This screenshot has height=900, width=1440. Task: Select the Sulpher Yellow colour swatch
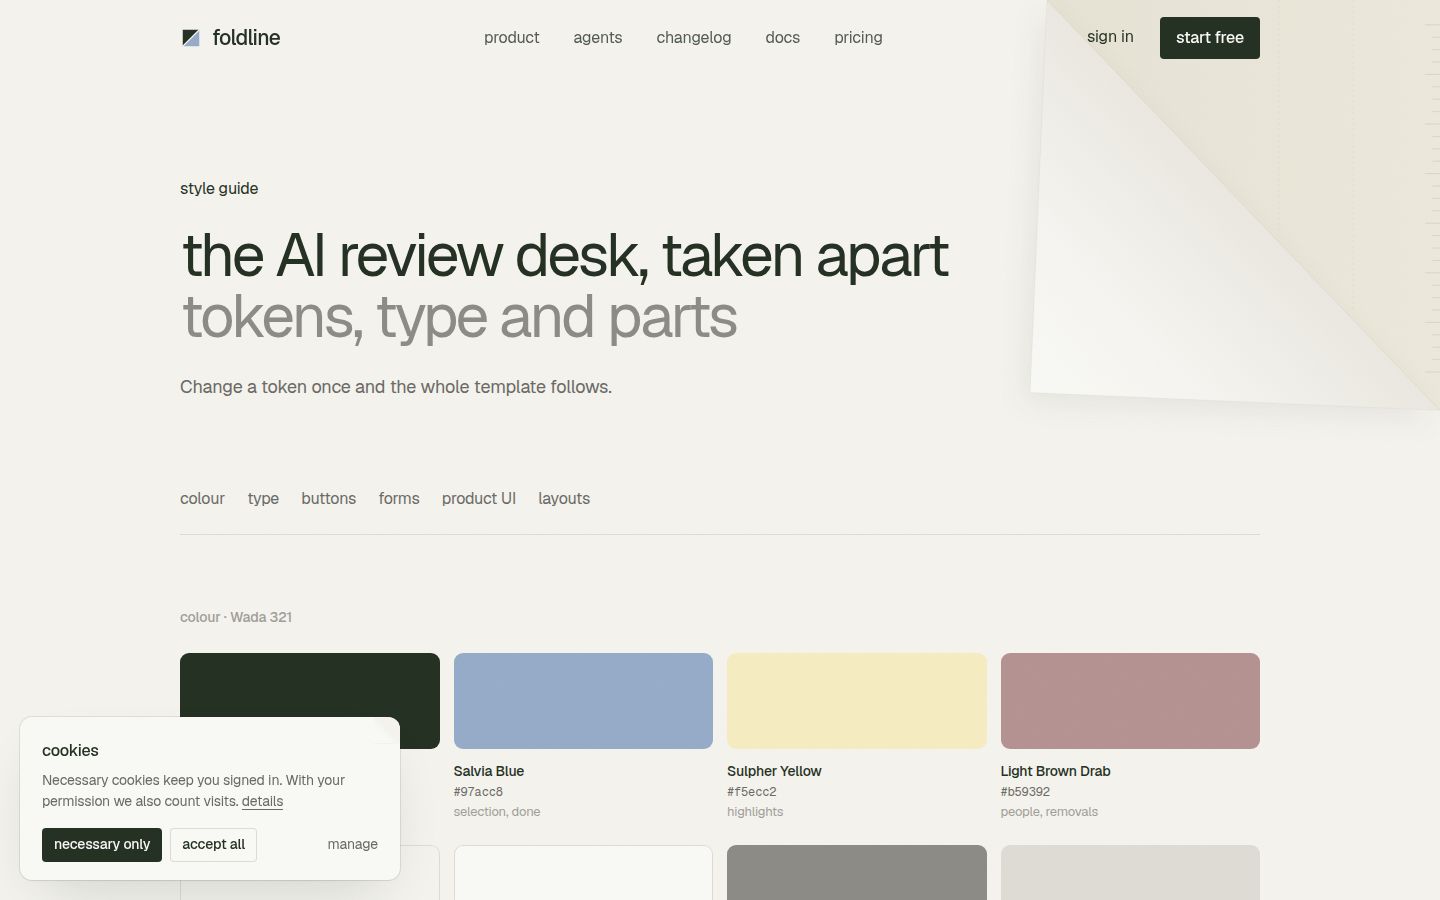tap(857, 701)
